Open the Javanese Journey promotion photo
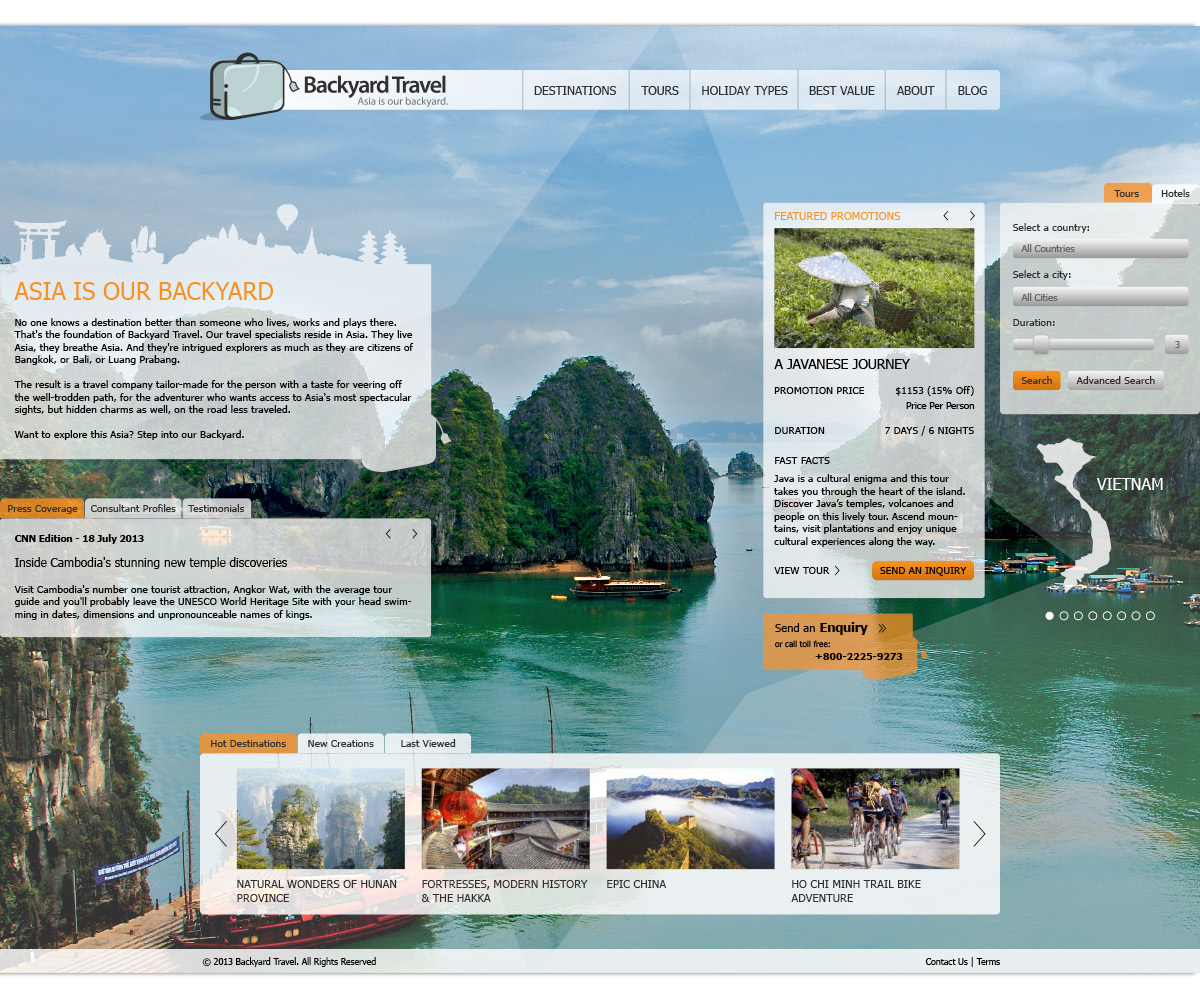Viewport: 1200px width, 1000px height. click(874, 288)
